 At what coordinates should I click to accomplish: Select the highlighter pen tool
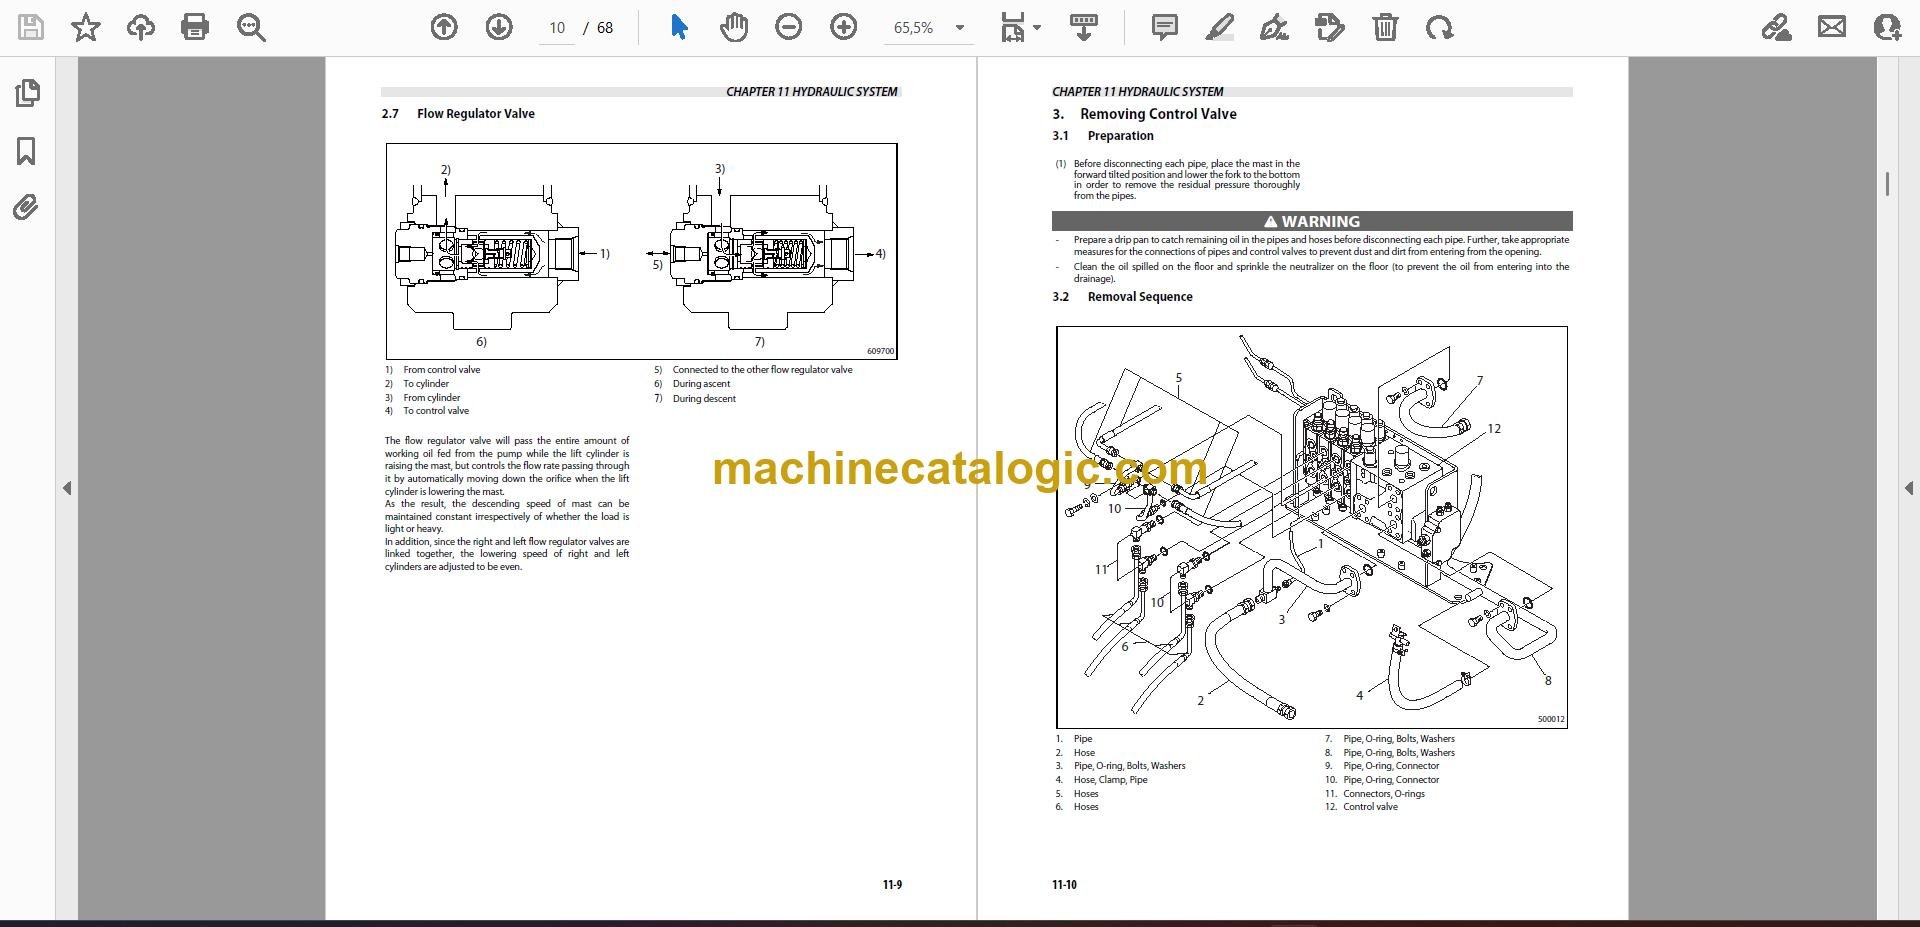(x=1219, y=28)
